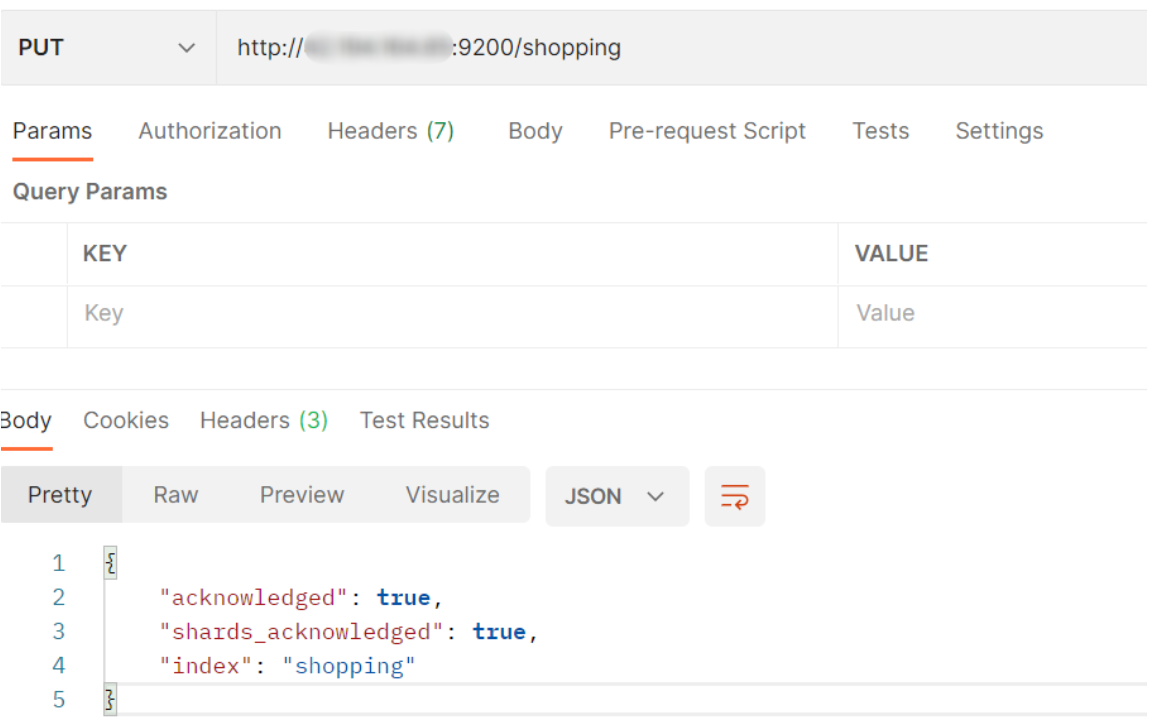This screenshot has width=1171, height=722.
Task: Open the response Headers (3) tab
Action: [x=264, y=420]
